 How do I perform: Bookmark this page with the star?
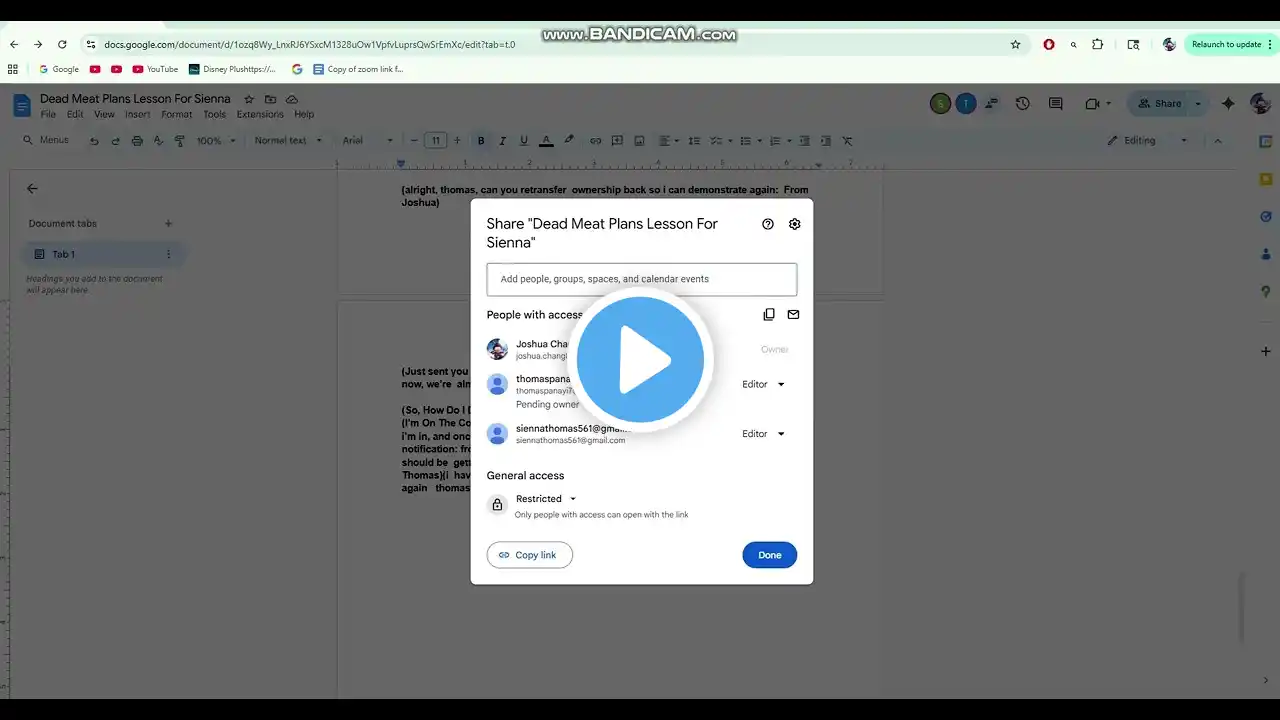point(1016,45)
